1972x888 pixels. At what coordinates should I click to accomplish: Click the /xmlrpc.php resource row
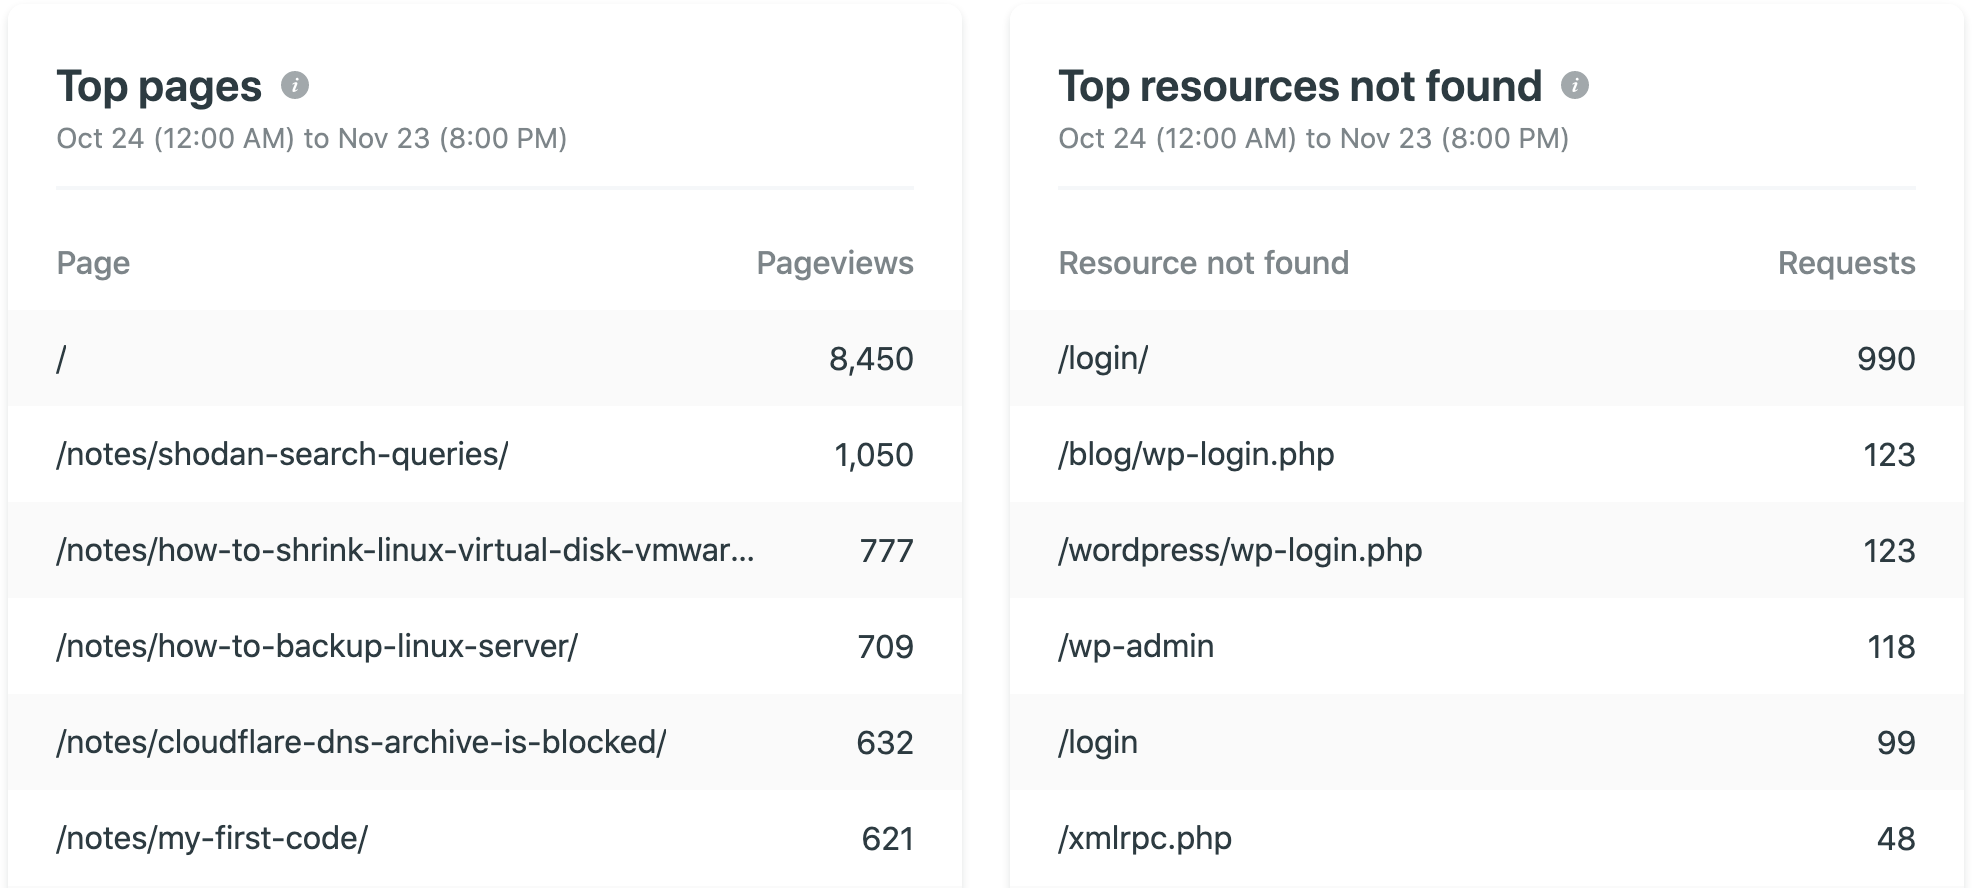click(x=1146, y=838)
